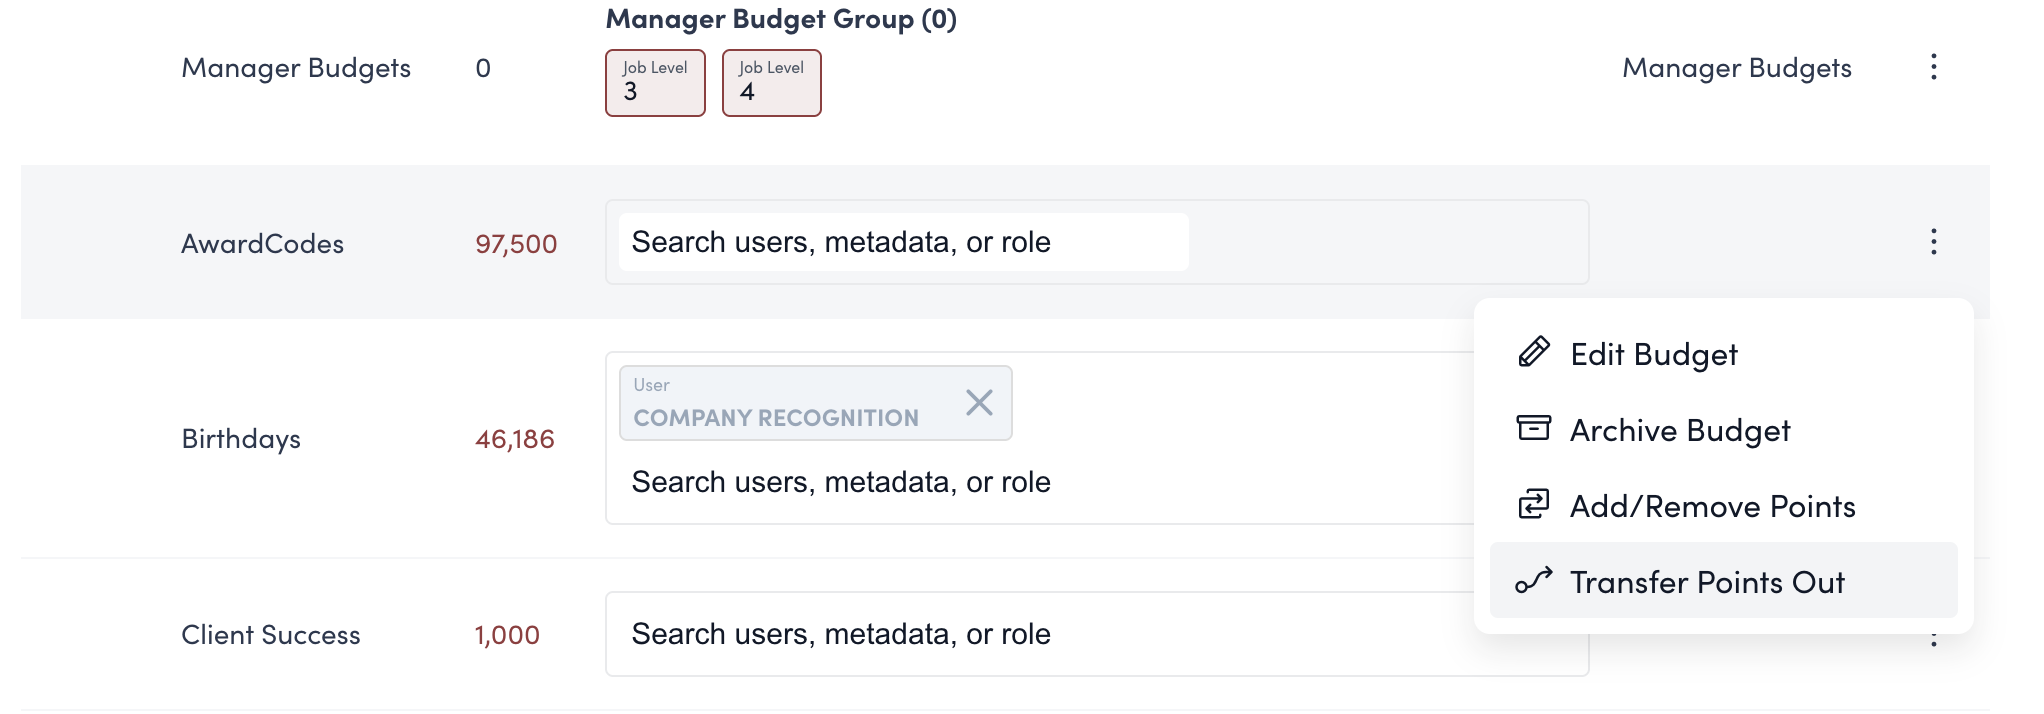The height and width of the screenshot is (714, 2044).
Task: Click the AwardCodes search users field
Action: pyautogui.click(x=902, y=242)
